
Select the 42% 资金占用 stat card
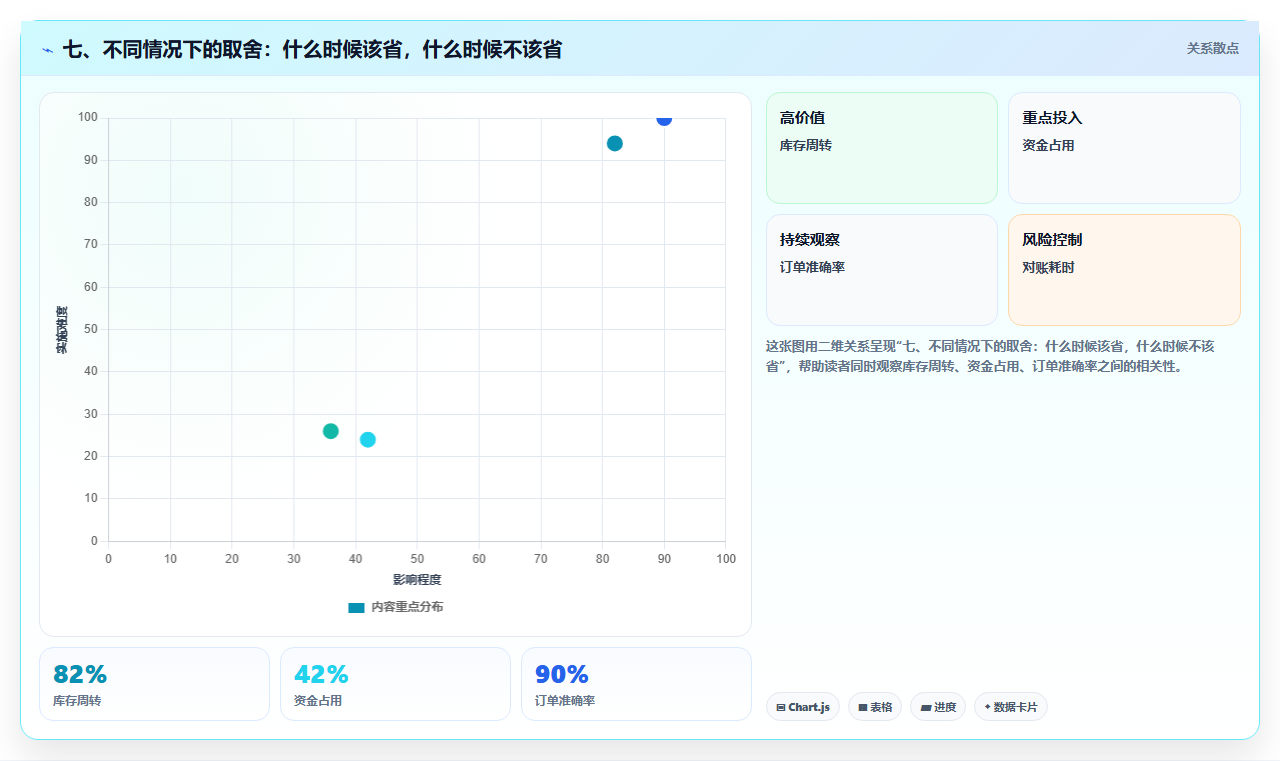pos(395,684)
